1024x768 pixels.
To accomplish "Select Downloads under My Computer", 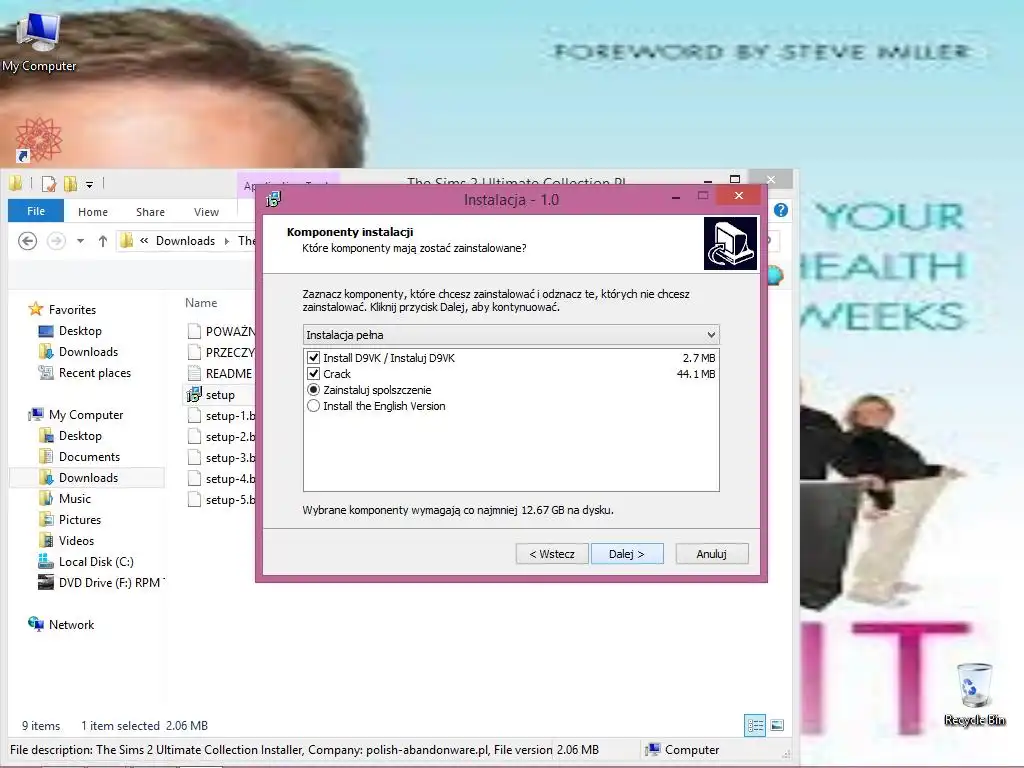I will pyautogui.click(x=88, y=477).
